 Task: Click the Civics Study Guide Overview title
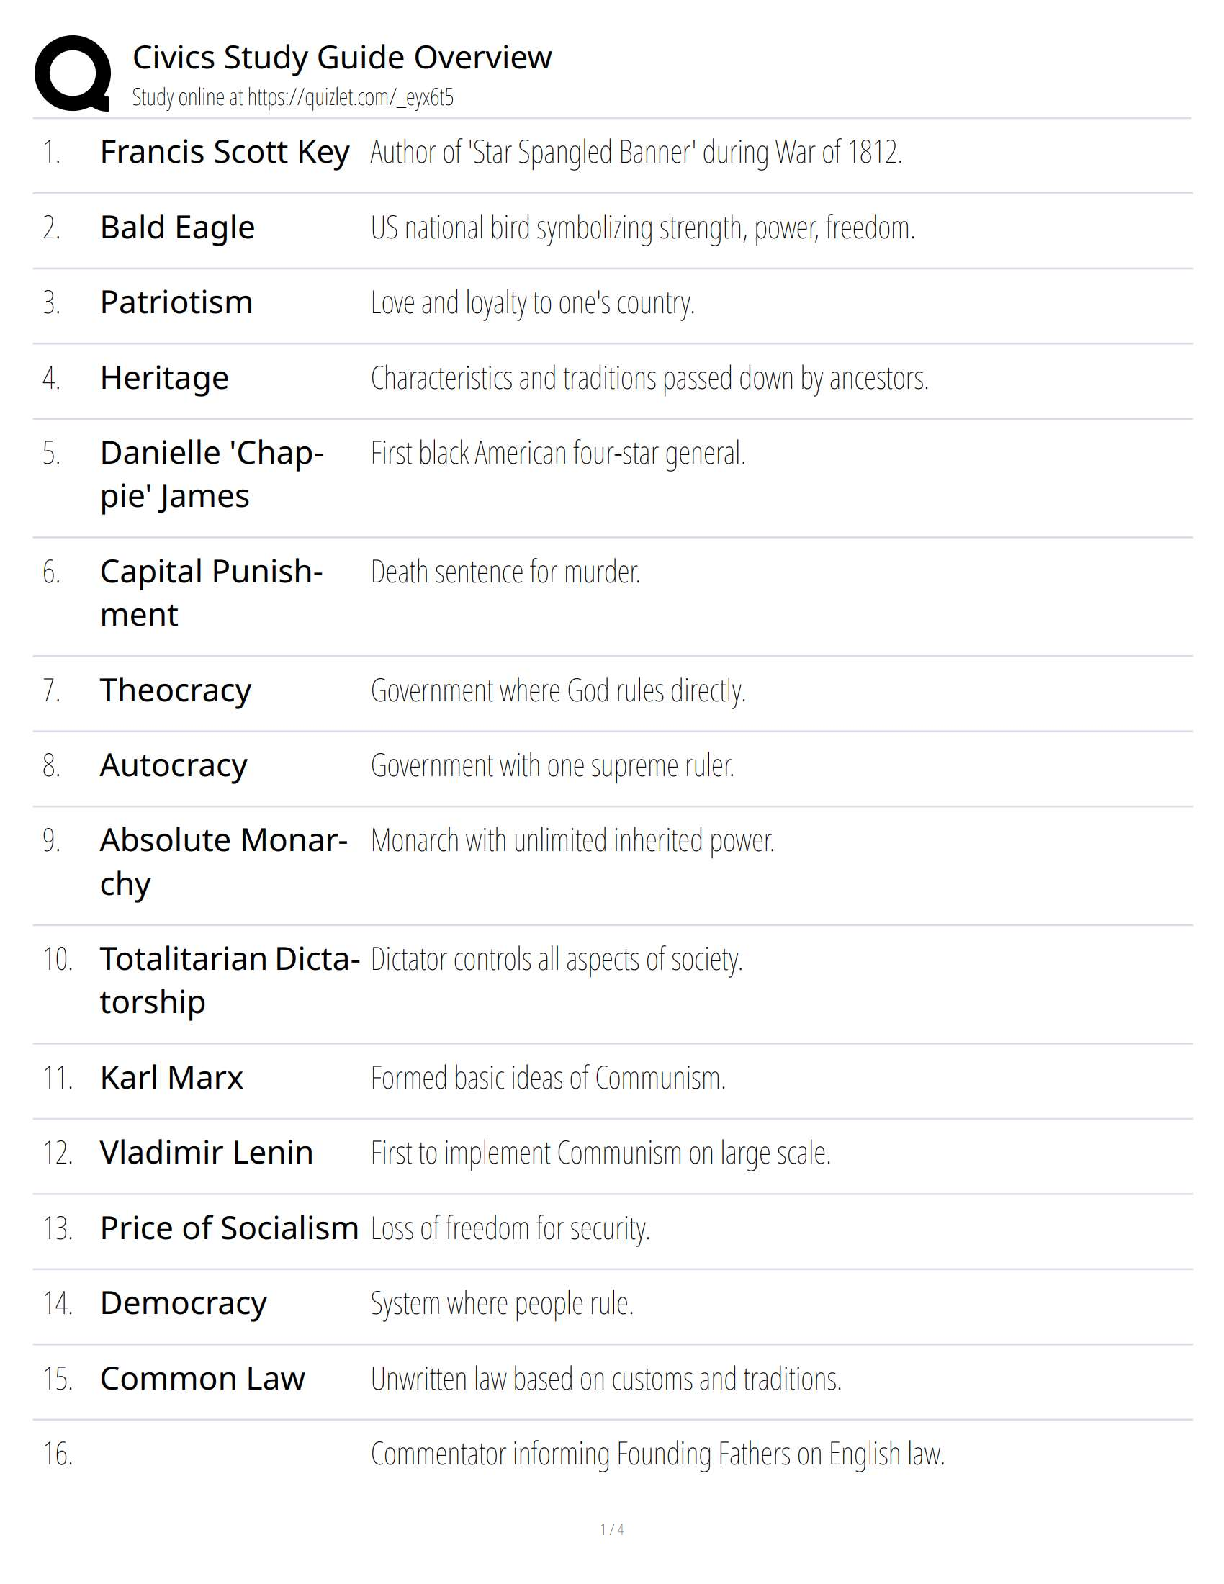(x=342, y=57)
